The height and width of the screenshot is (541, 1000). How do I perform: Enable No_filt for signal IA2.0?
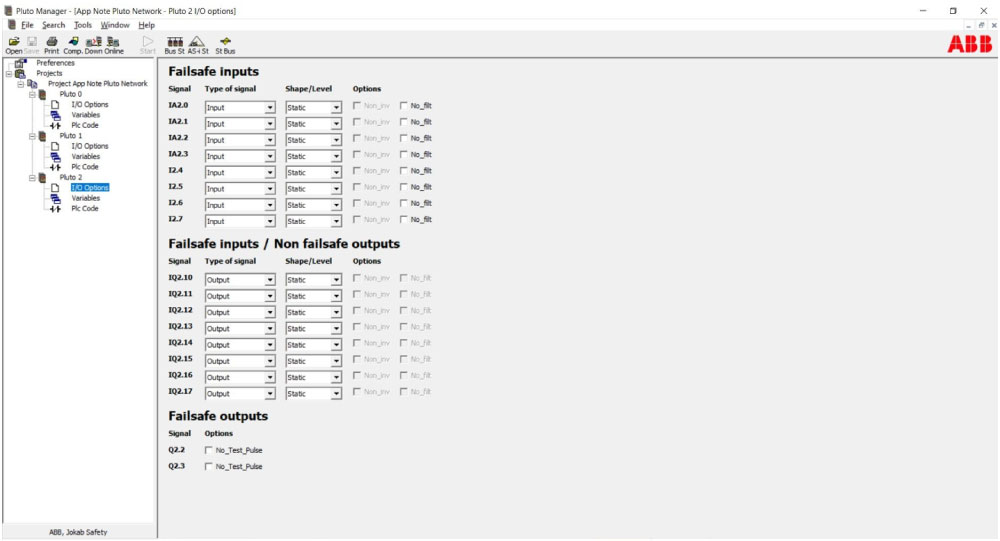(x=404, y=106)
